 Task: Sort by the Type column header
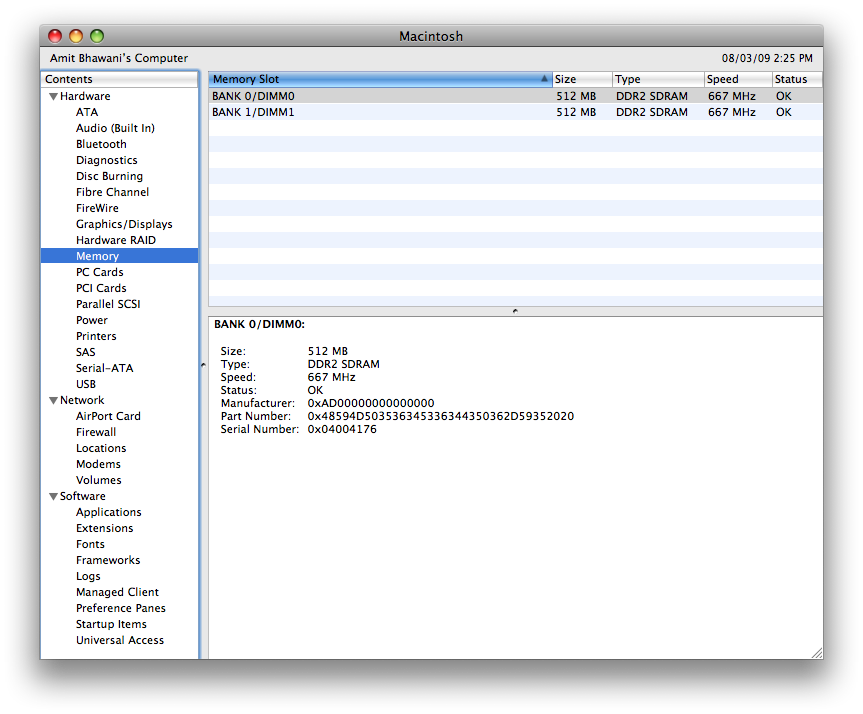pyautogui.click(x=658, y=79)
